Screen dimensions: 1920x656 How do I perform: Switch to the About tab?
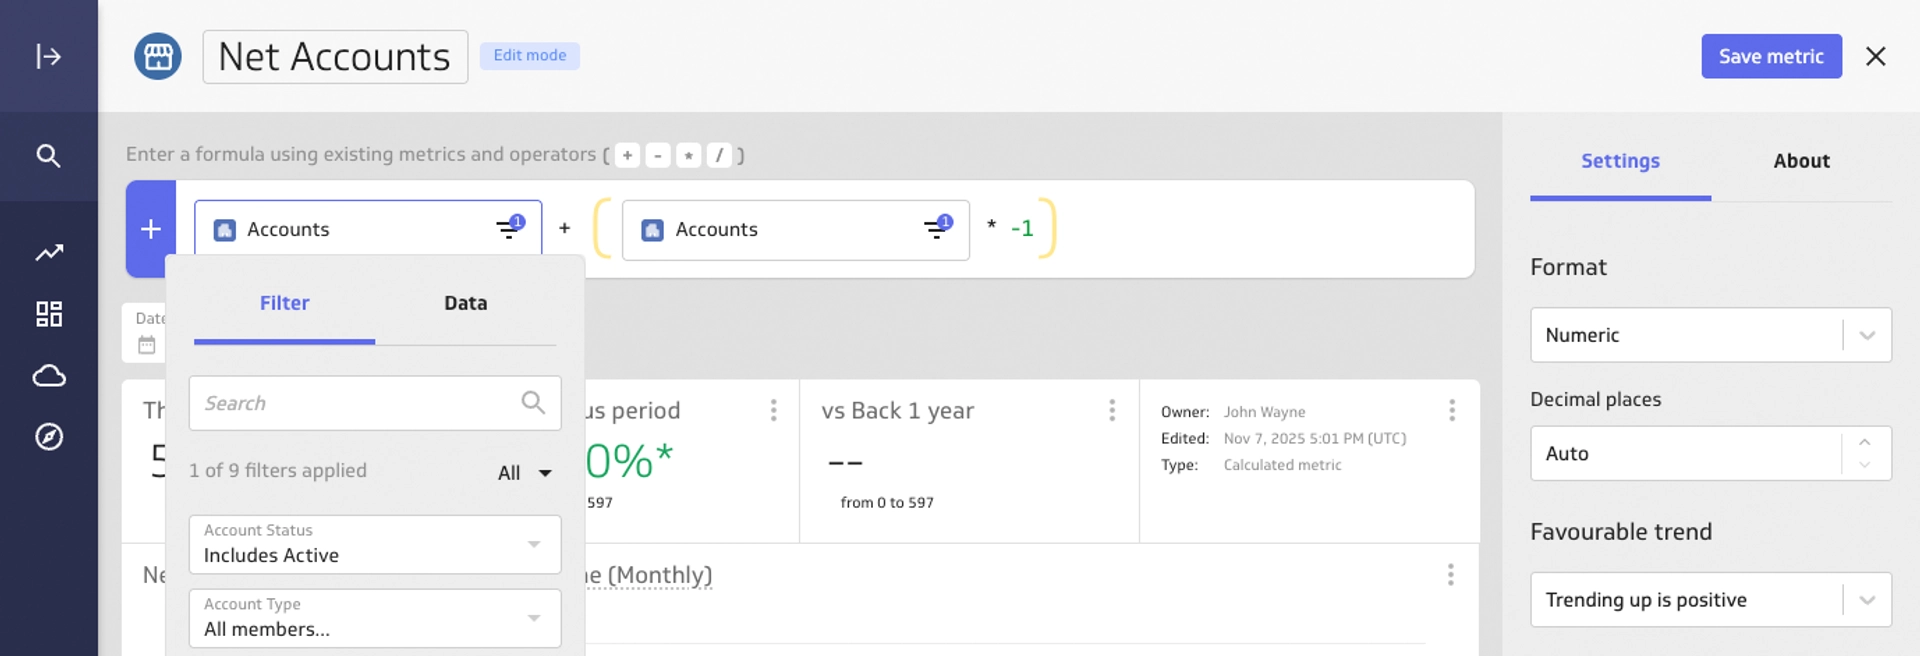point(1801,161)
